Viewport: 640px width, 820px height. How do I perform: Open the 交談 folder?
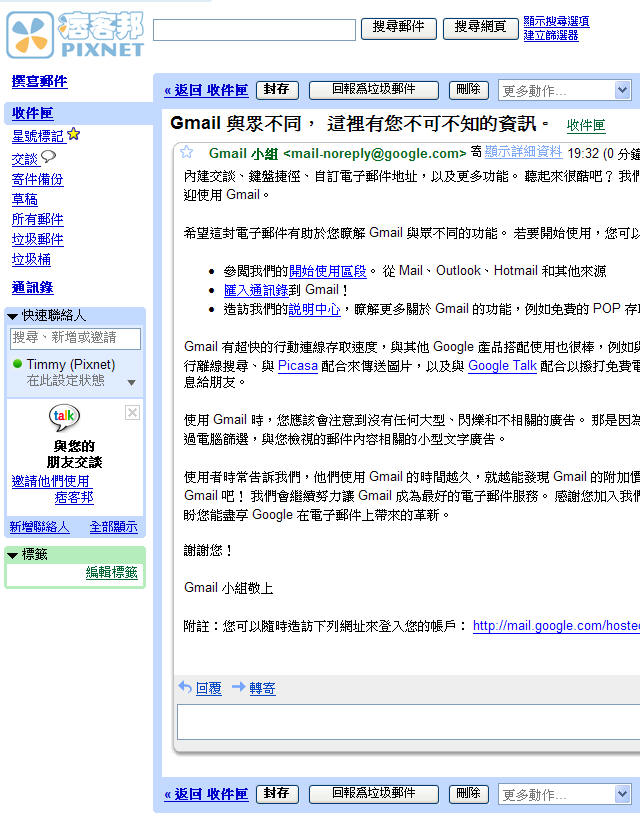(25, 158)
